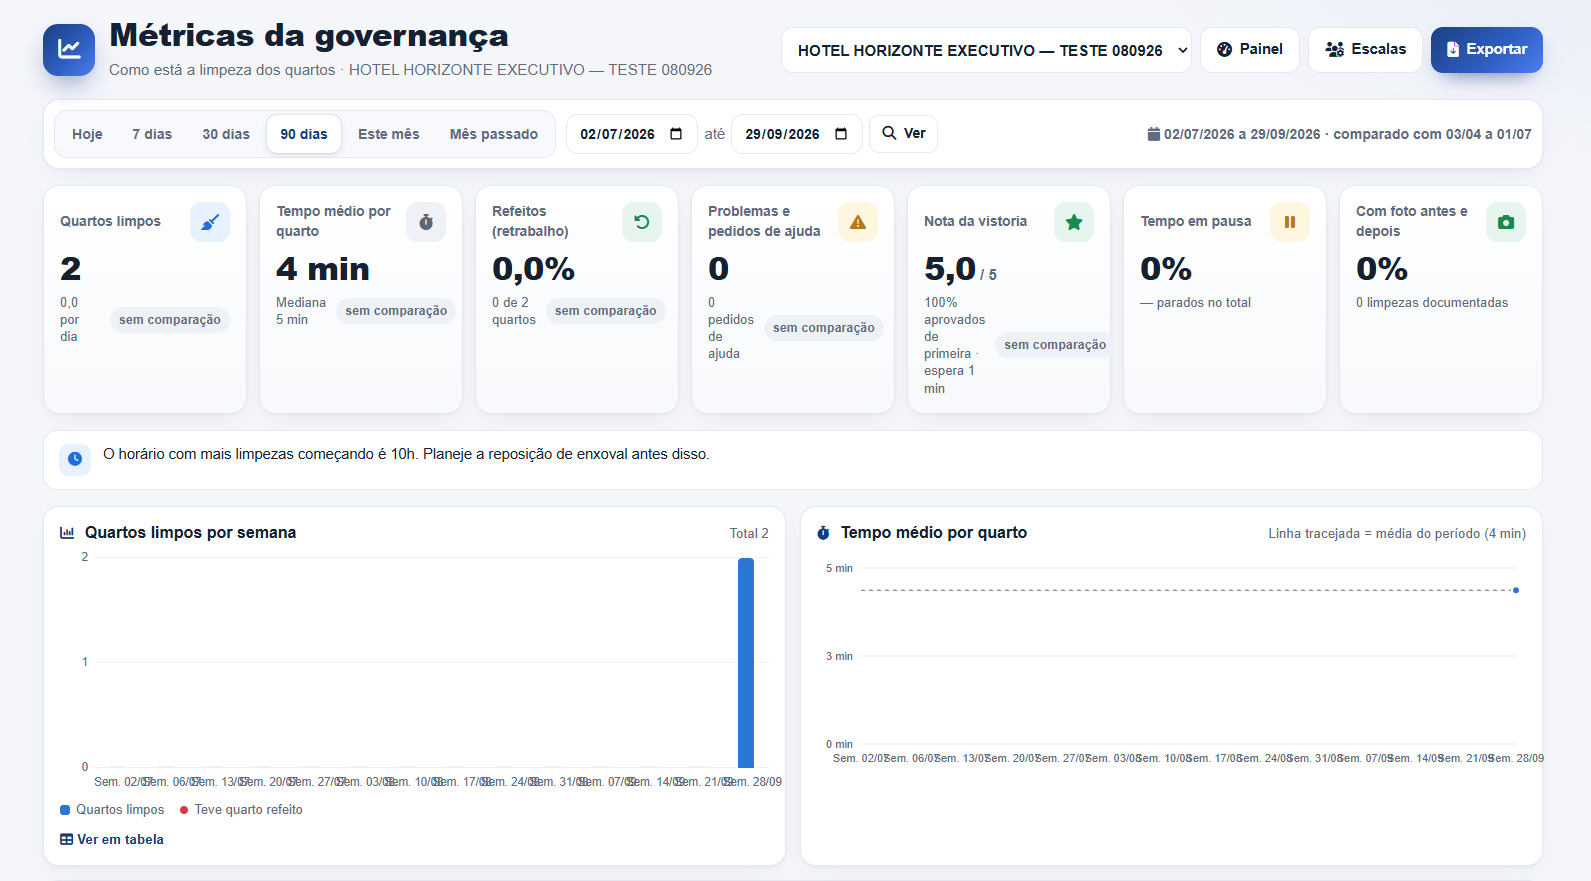This screenshot has height=881, width=1591.
Task: Open calendar picker for end date 29/09/2026
Action: [841, 134]
